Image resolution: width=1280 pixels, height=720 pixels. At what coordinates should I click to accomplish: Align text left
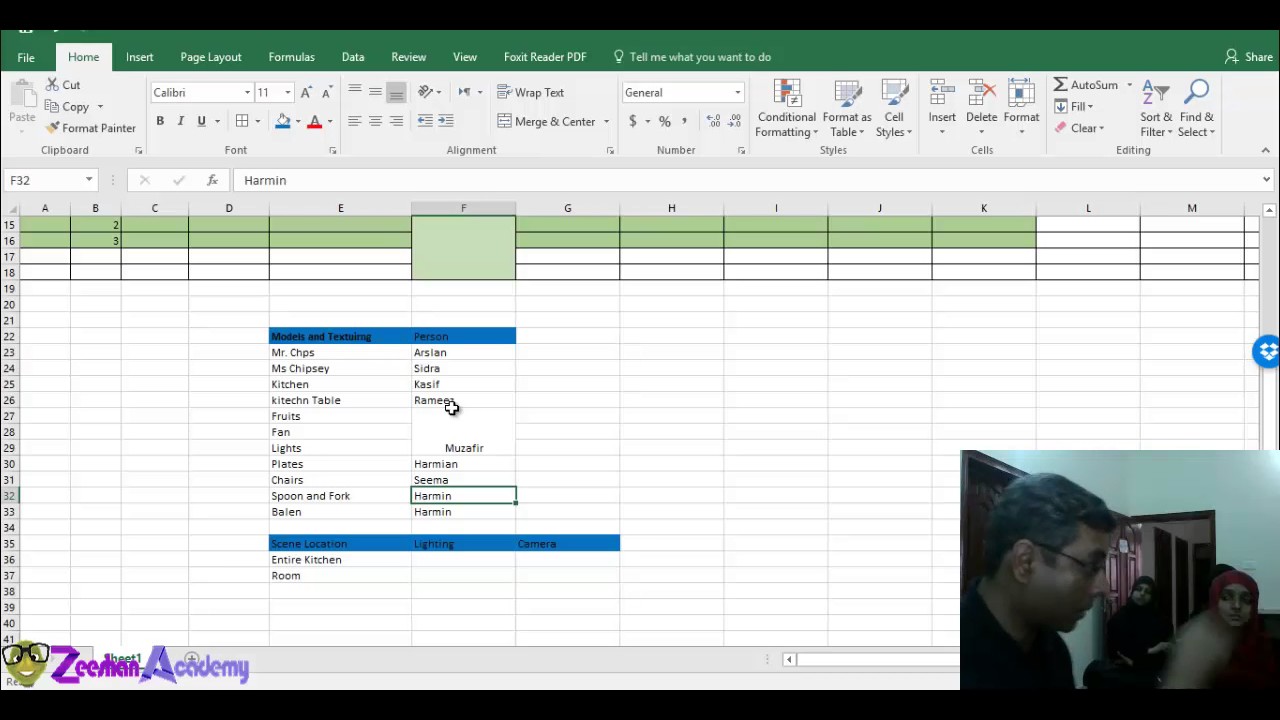(354, 121)
